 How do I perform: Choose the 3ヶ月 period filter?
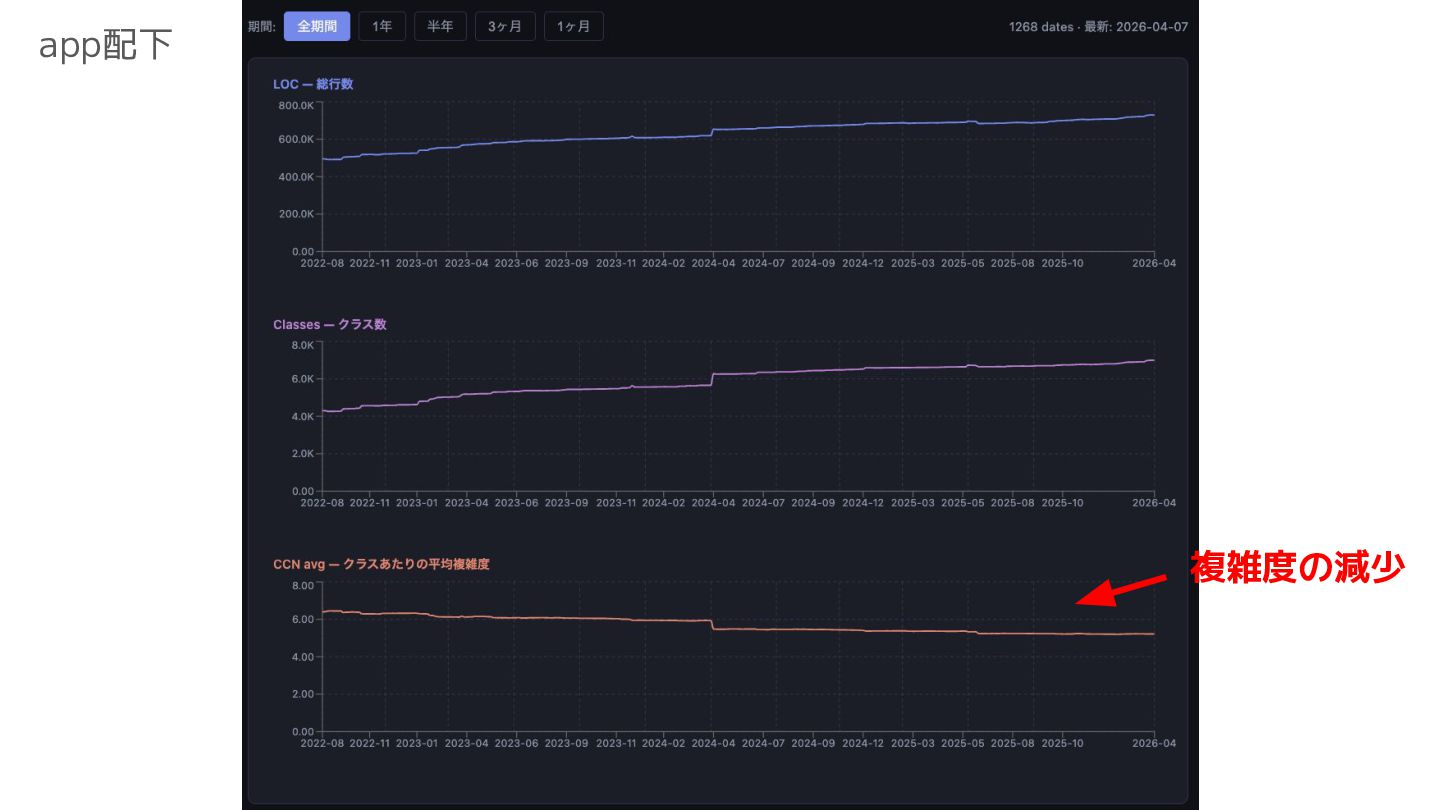[505, 27]
